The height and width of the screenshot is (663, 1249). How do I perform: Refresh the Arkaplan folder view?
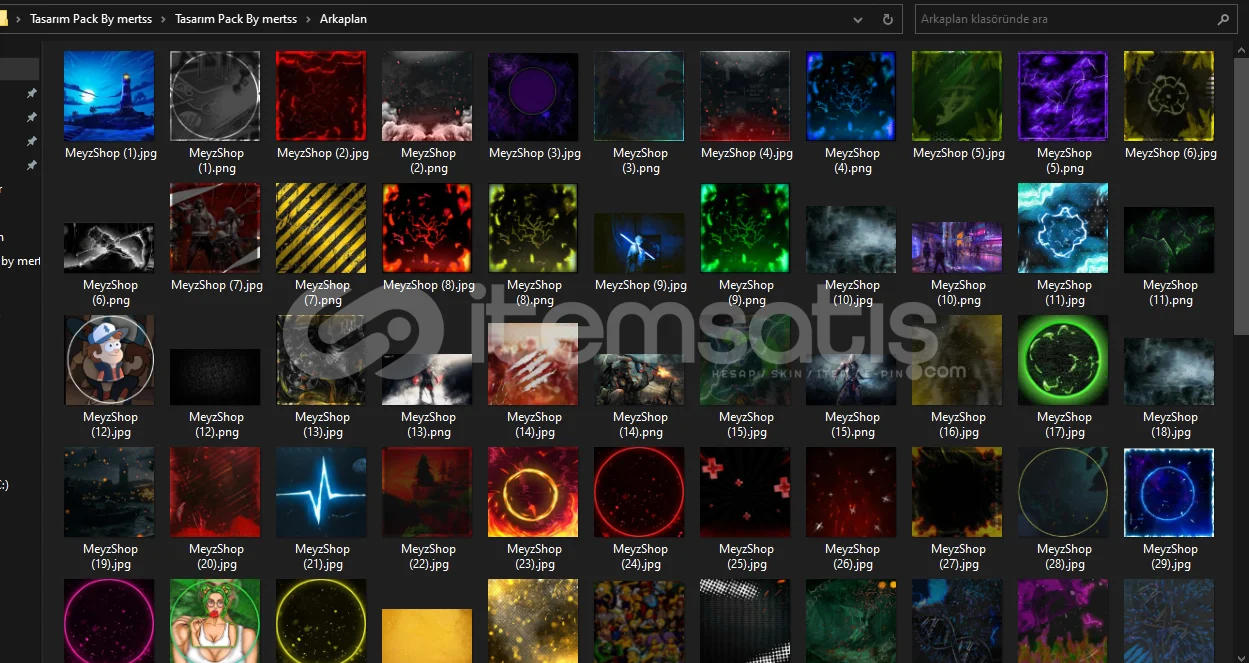(887, 19)
